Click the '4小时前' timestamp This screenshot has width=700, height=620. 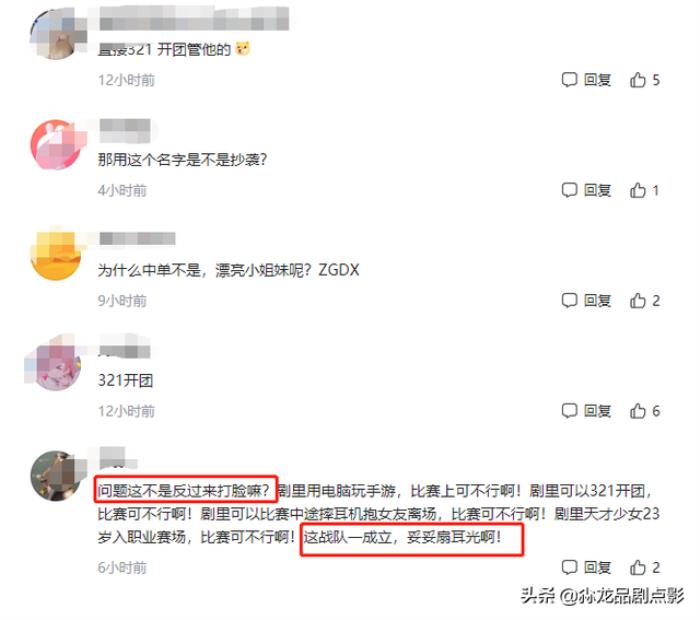pos(122,191)
